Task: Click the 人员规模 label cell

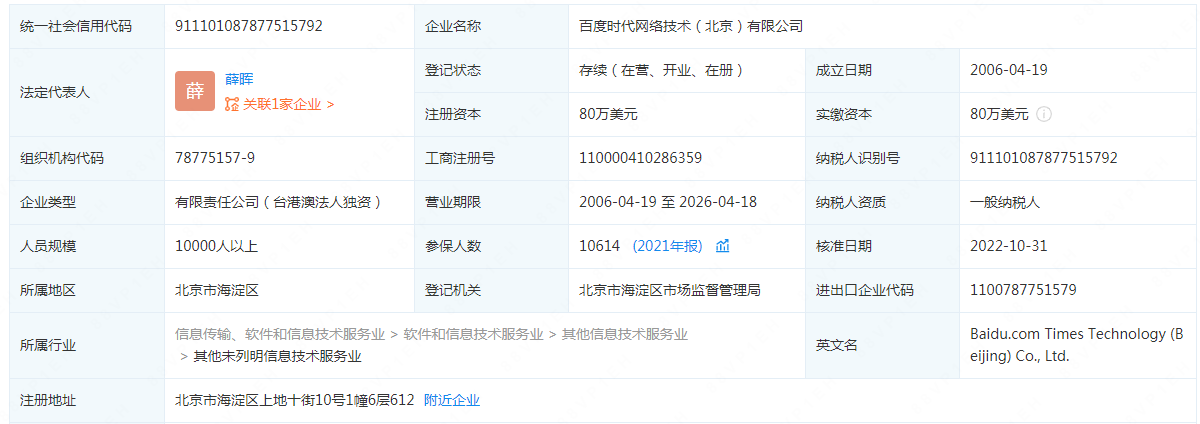Action: coord(87,246)
